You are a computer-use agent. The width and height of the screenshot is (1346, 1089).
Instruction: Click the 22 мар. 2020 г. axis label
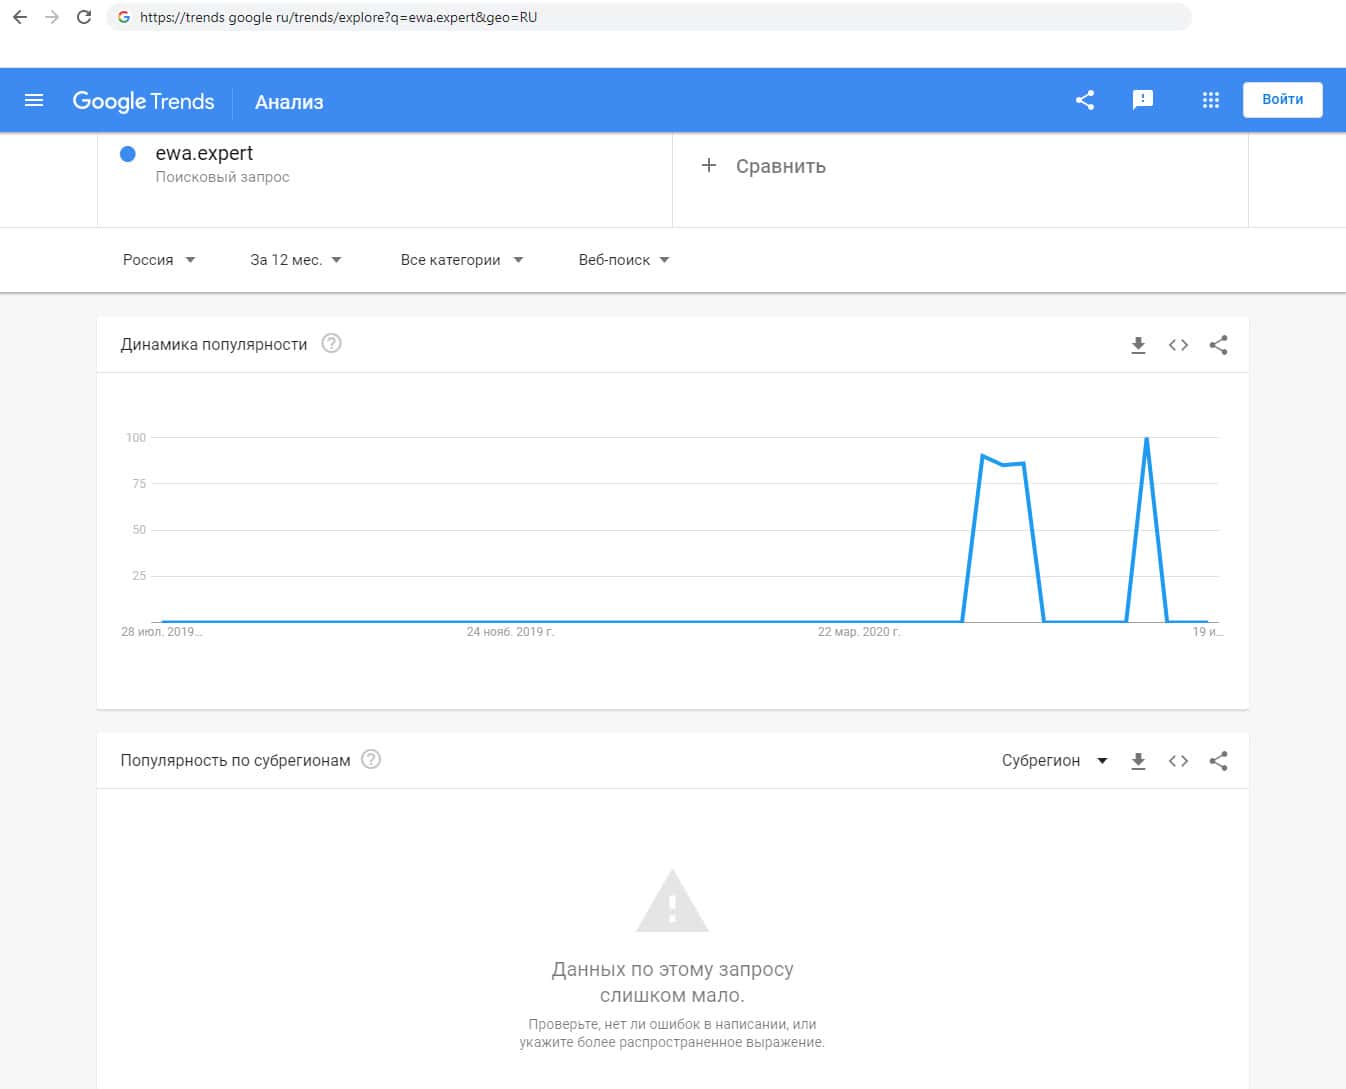coord(859,632)
